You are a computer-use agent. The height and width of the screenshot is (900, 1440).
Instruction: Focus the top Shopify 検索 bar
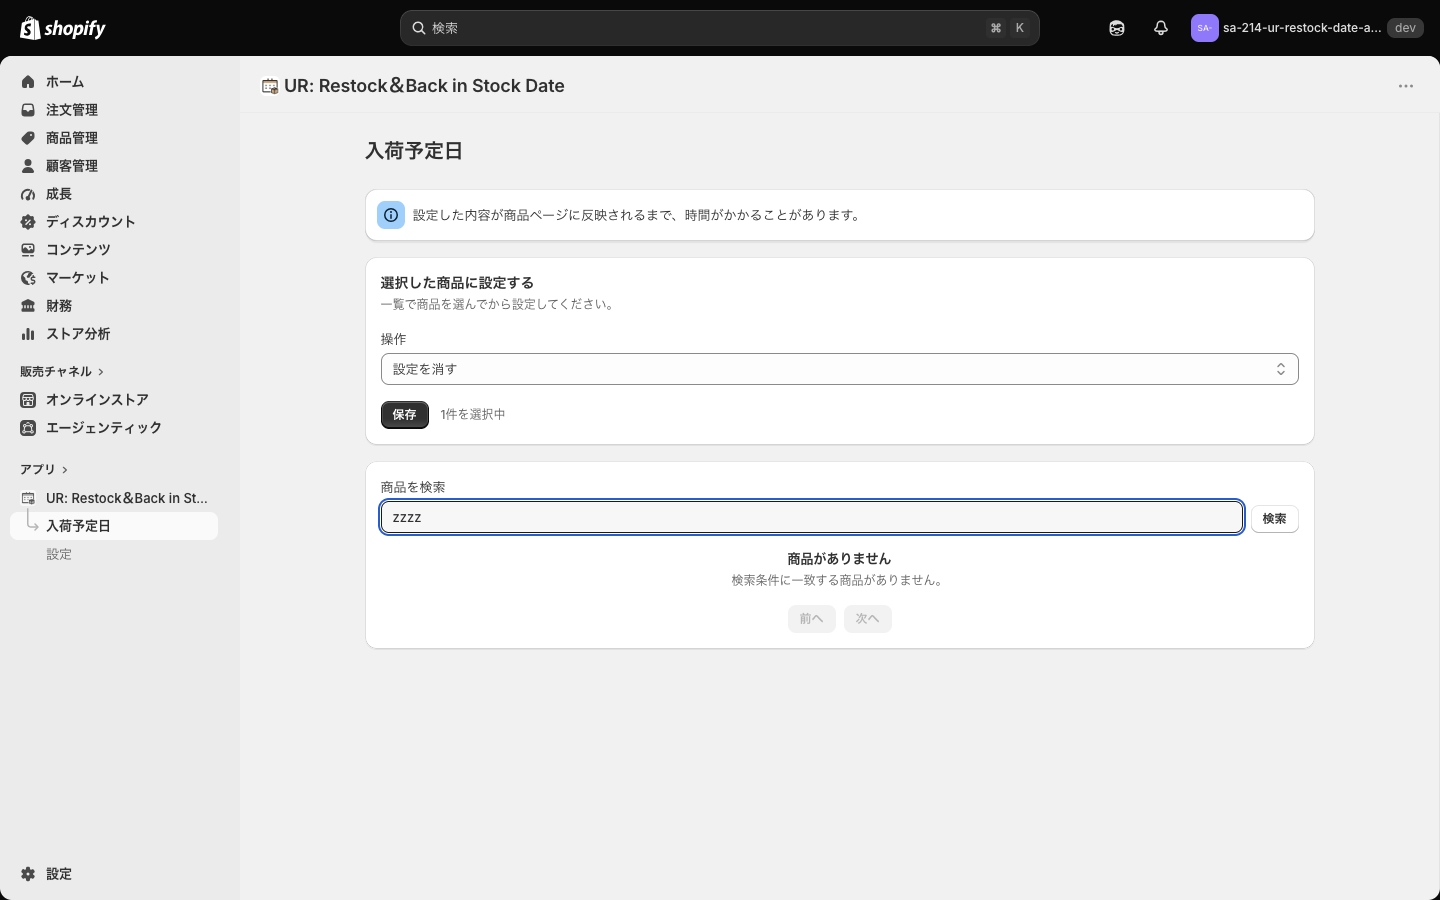point(720,28)
